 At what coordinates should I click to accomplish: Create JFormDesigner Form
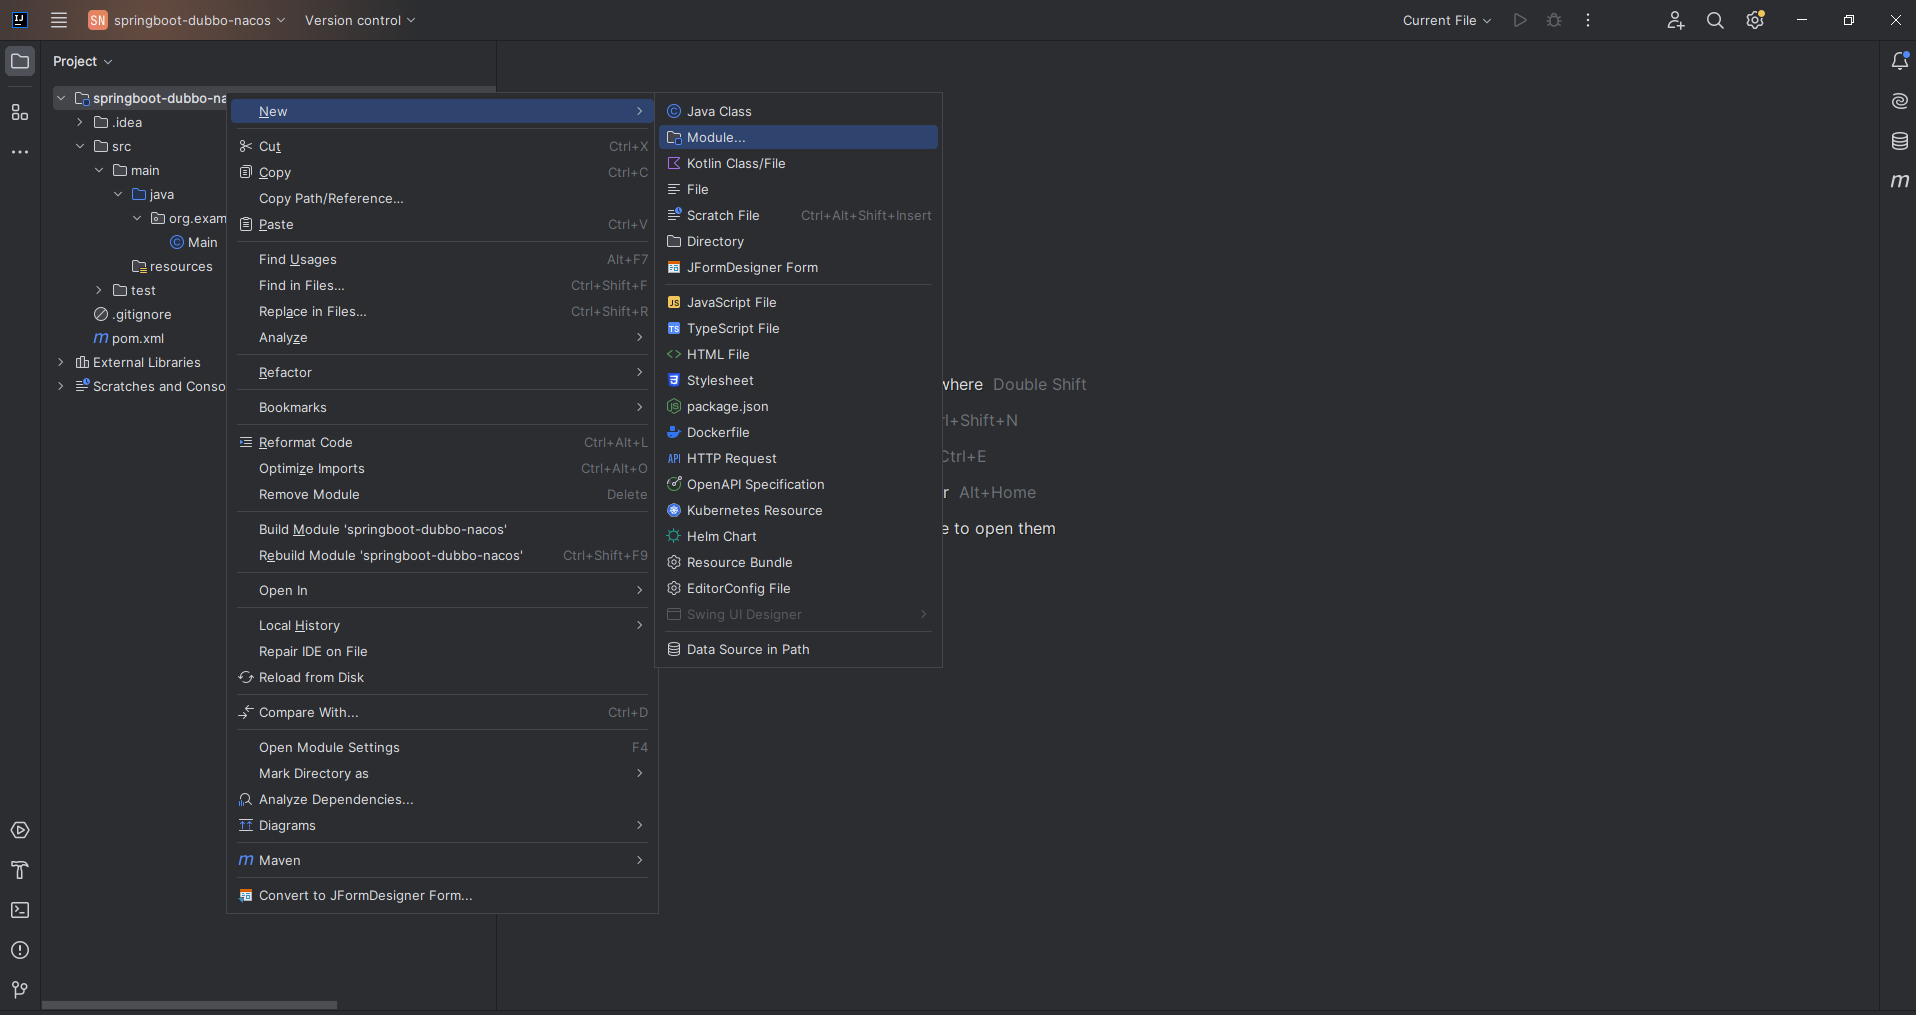(x=798, y=267)
